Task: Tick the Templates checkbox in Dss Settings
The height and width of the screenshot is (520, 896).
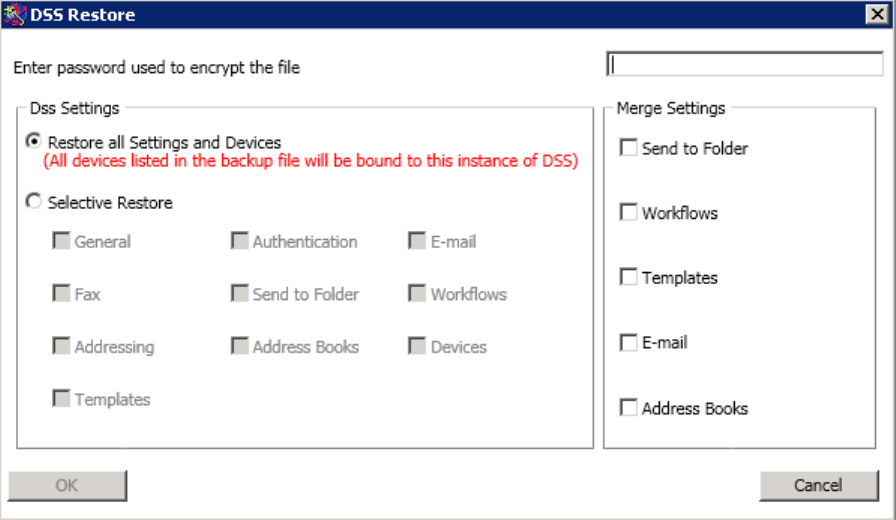Action: tap(61, 399)
